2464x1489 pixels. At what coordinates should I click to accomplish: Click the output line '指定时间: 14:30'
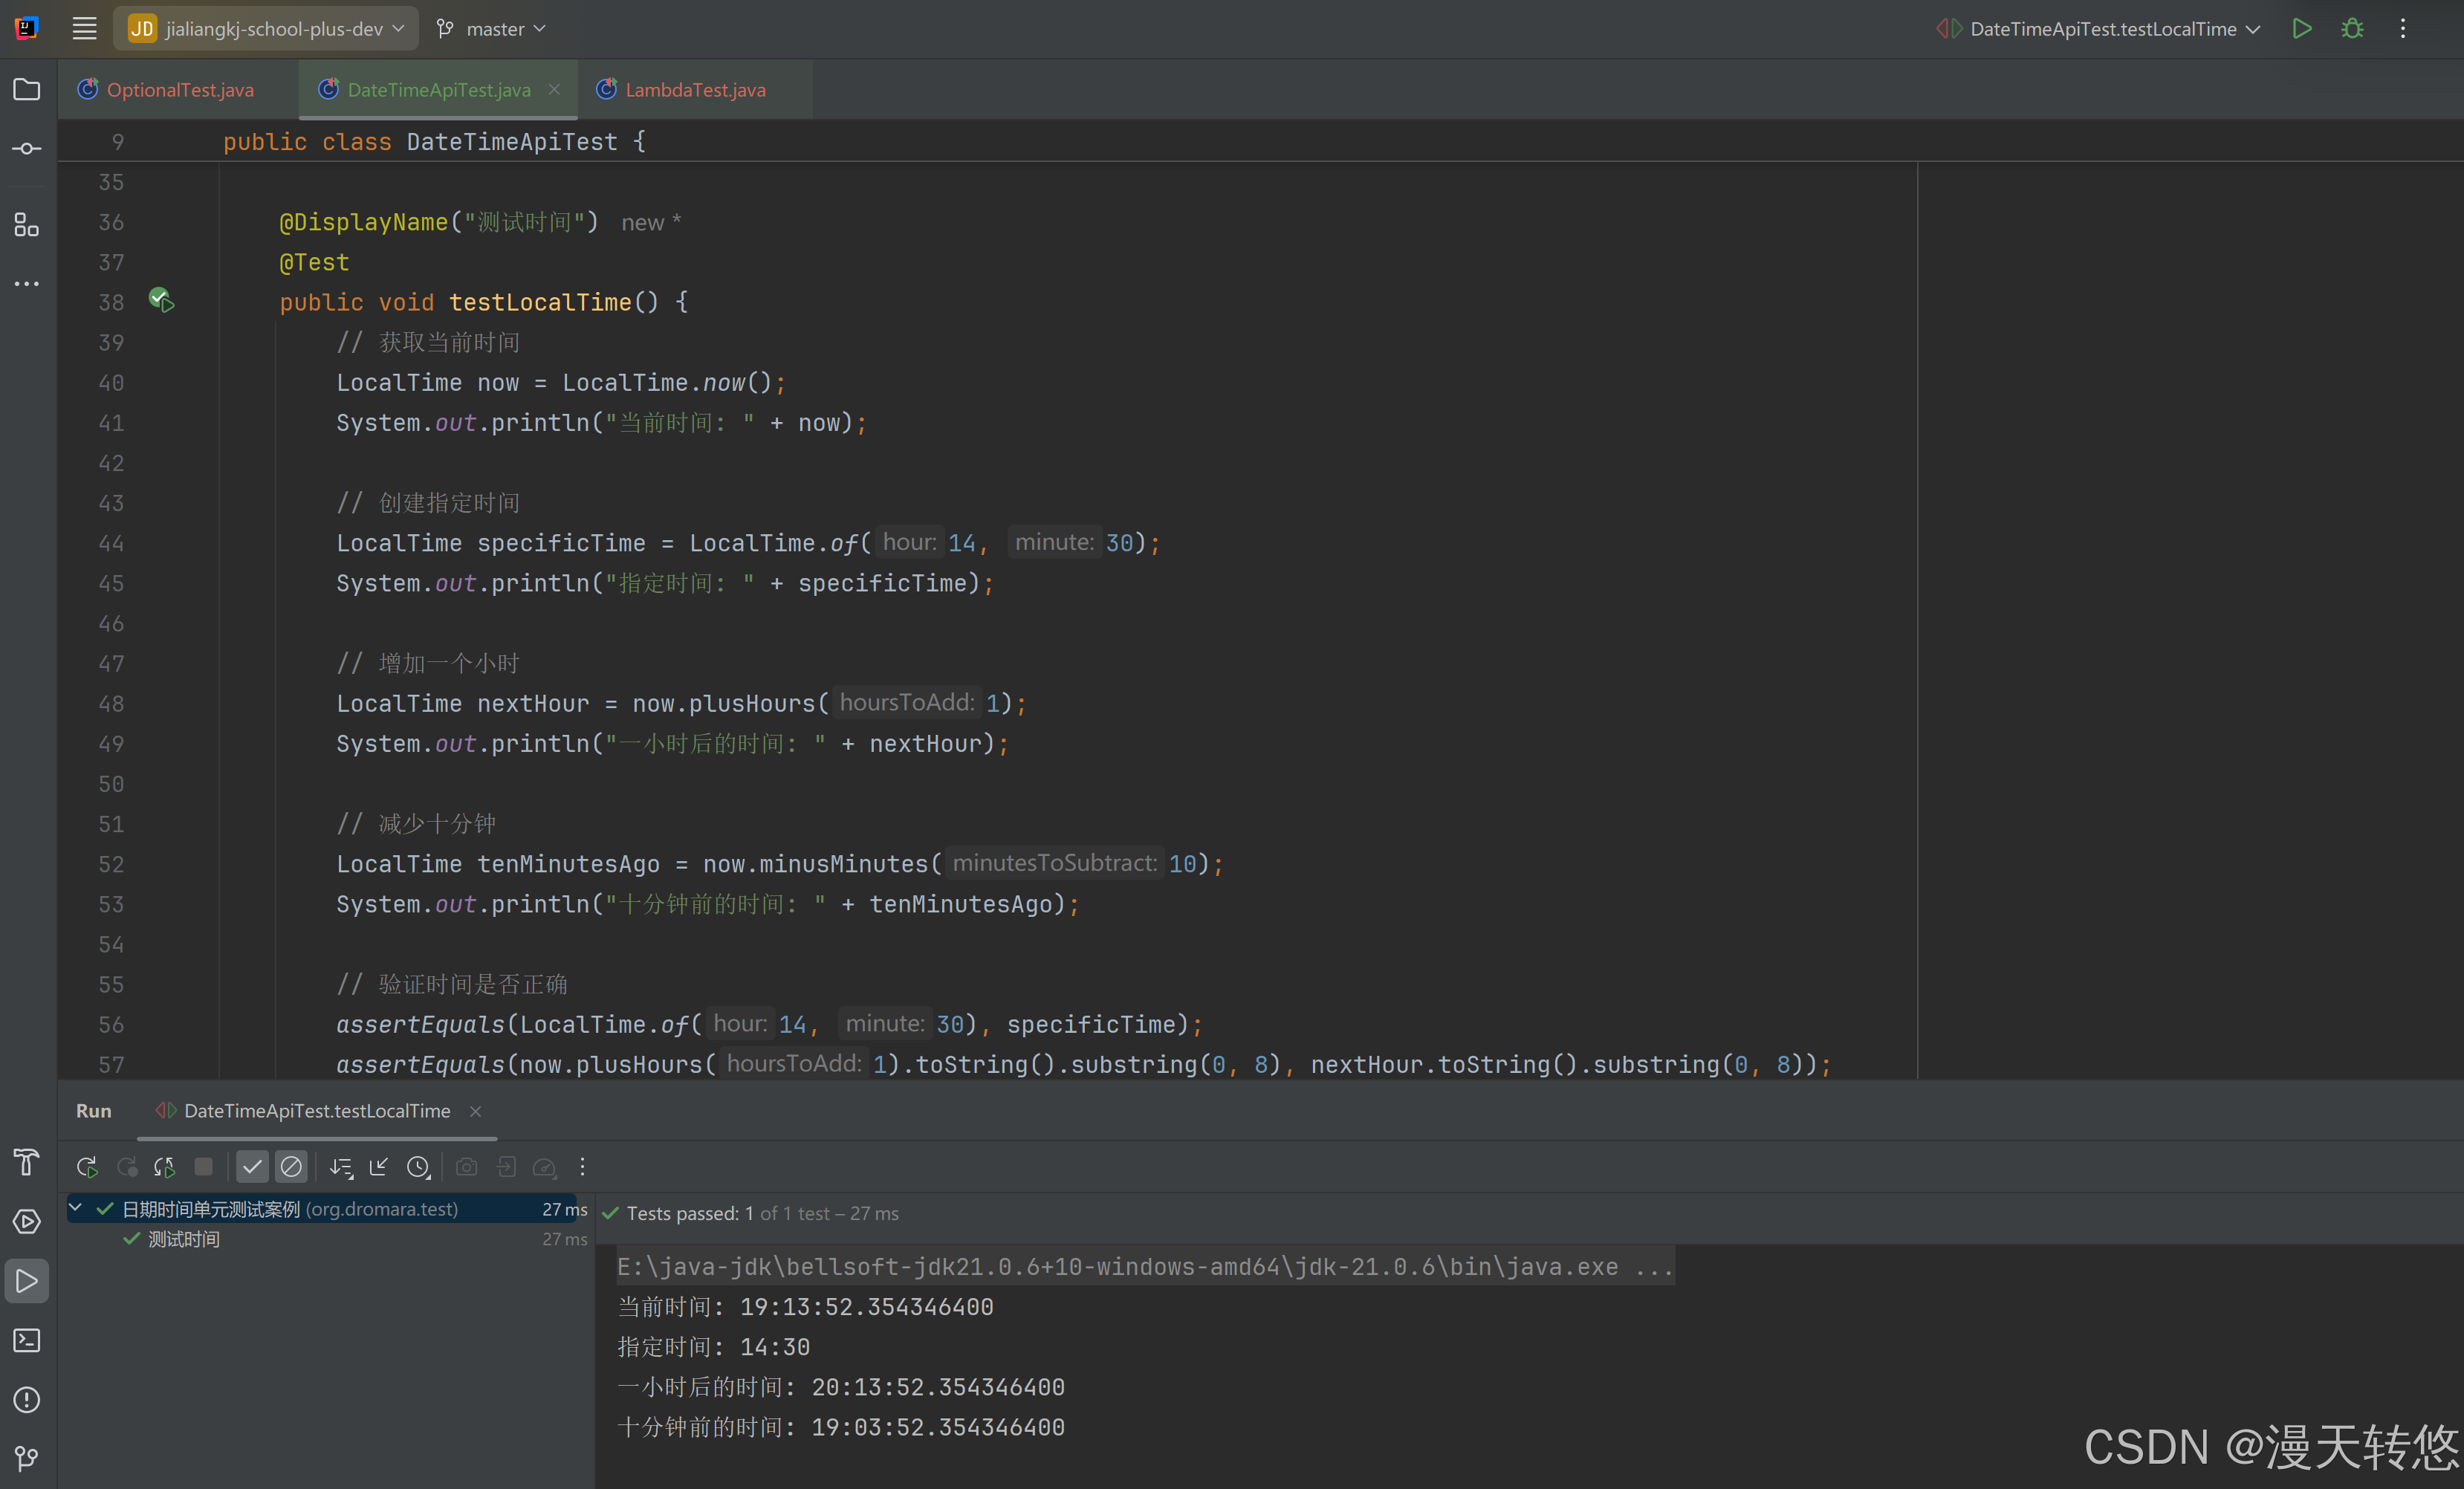click(x=713, y=1347)
